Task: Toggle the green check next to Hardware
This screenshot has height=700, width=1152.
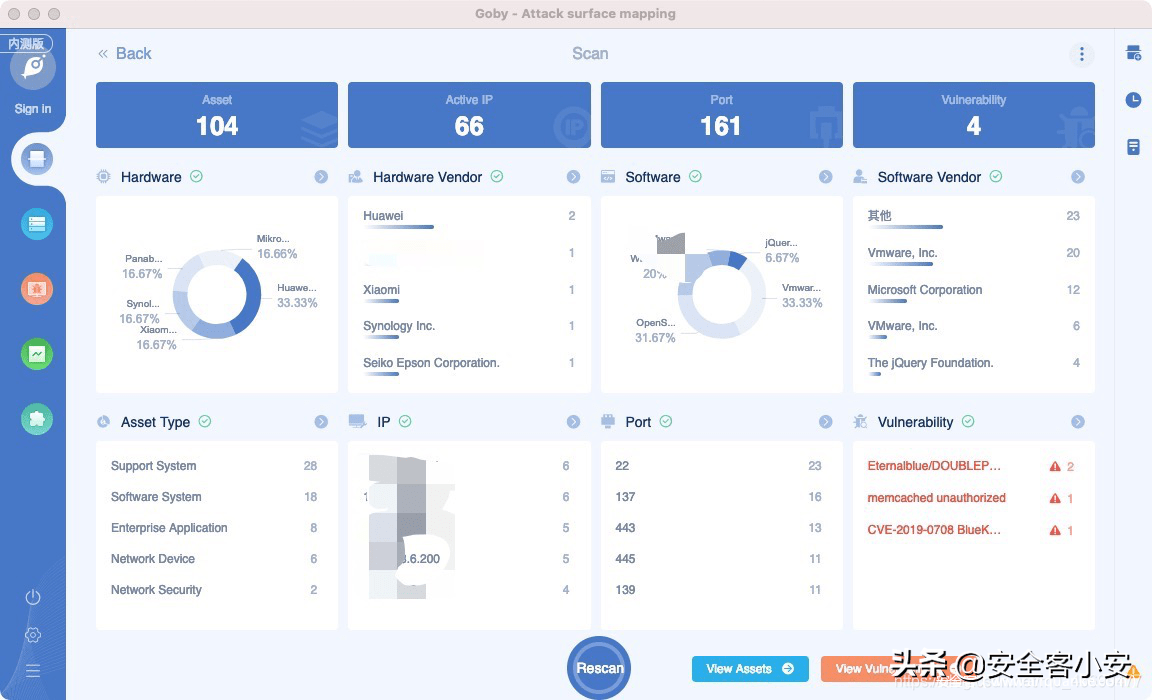Action: point(197,177)
